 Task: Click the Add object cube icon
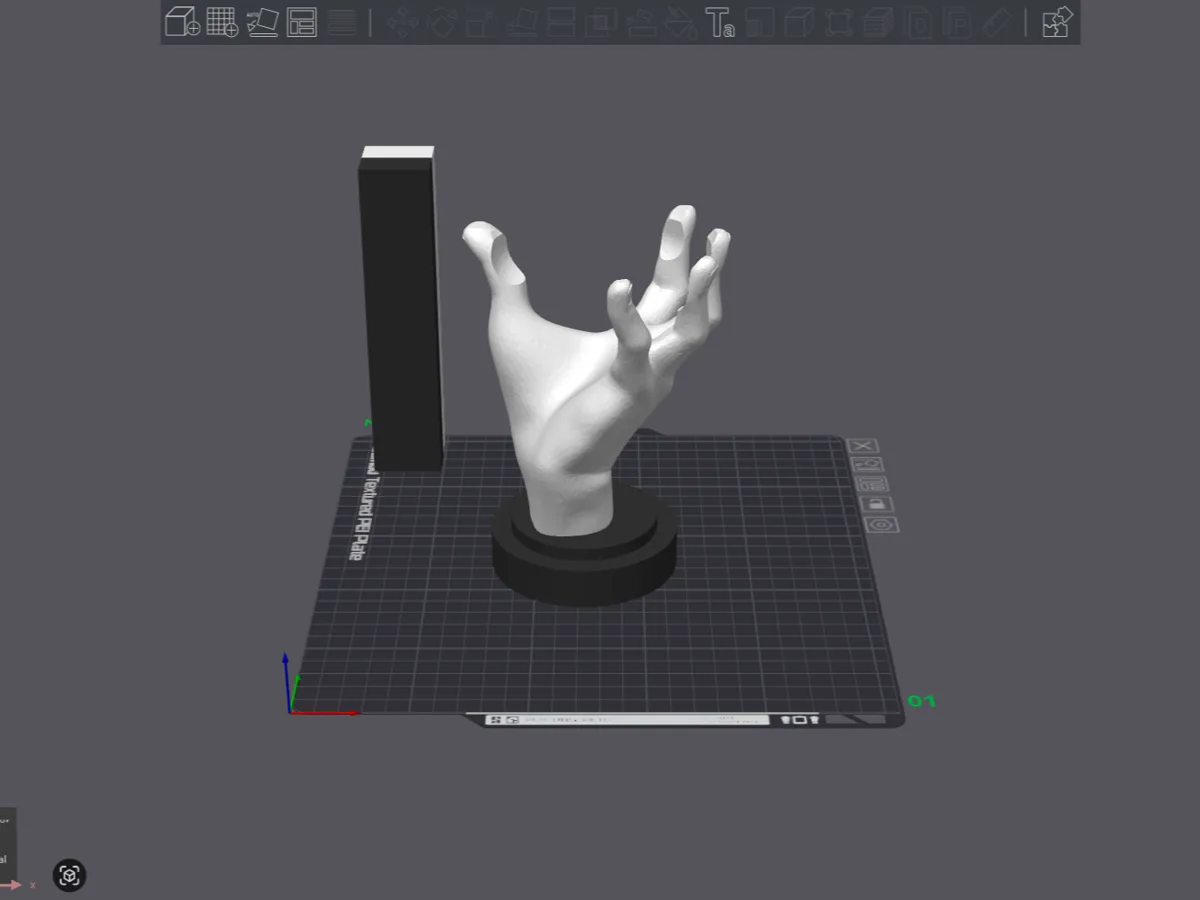pyautogui.click(x=182, y=22)
